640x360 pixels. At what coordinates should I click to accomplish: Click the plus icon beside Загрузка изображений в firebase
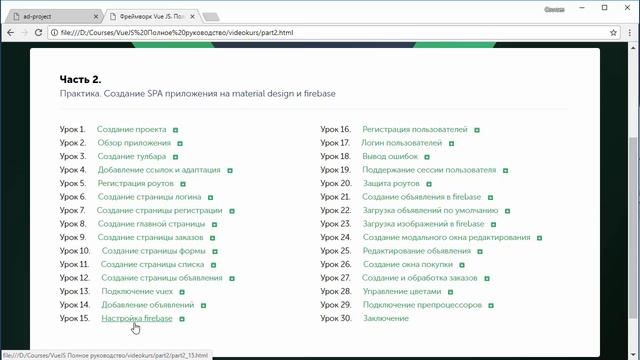point(493,224)
